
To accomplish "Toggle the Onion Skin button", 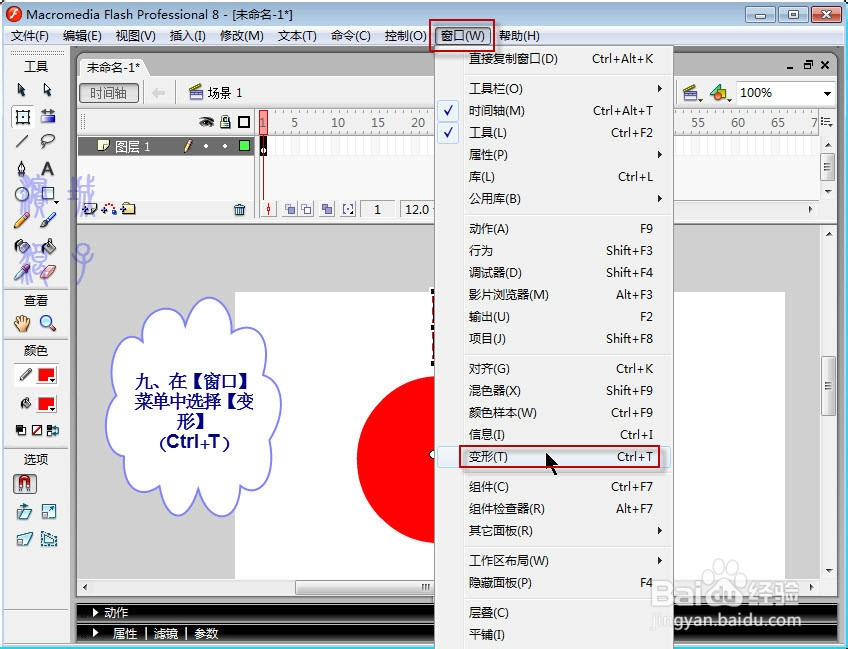I will pos(290,209).
